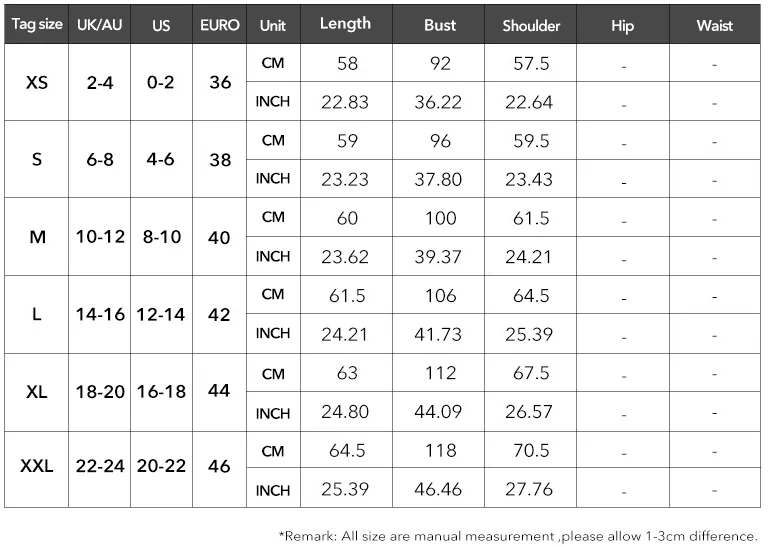Click the EURO column header
770x547 pixels.
click(220, 25)
